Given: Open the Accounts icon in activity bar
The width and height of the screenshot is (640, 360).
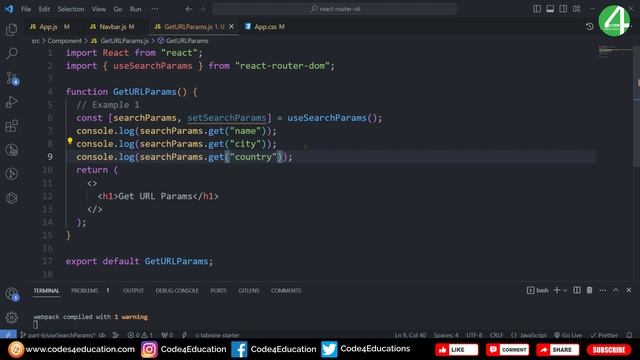Looking at the screenshot, I should (12, 293).
